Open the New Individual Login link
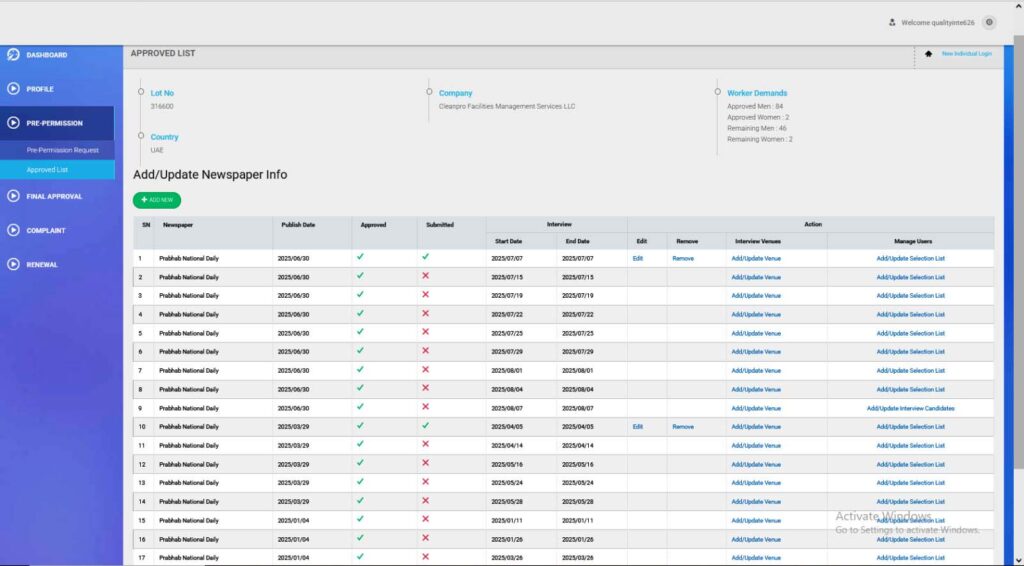The width and height of the screenshot is (1024, 566). (966, 54)
